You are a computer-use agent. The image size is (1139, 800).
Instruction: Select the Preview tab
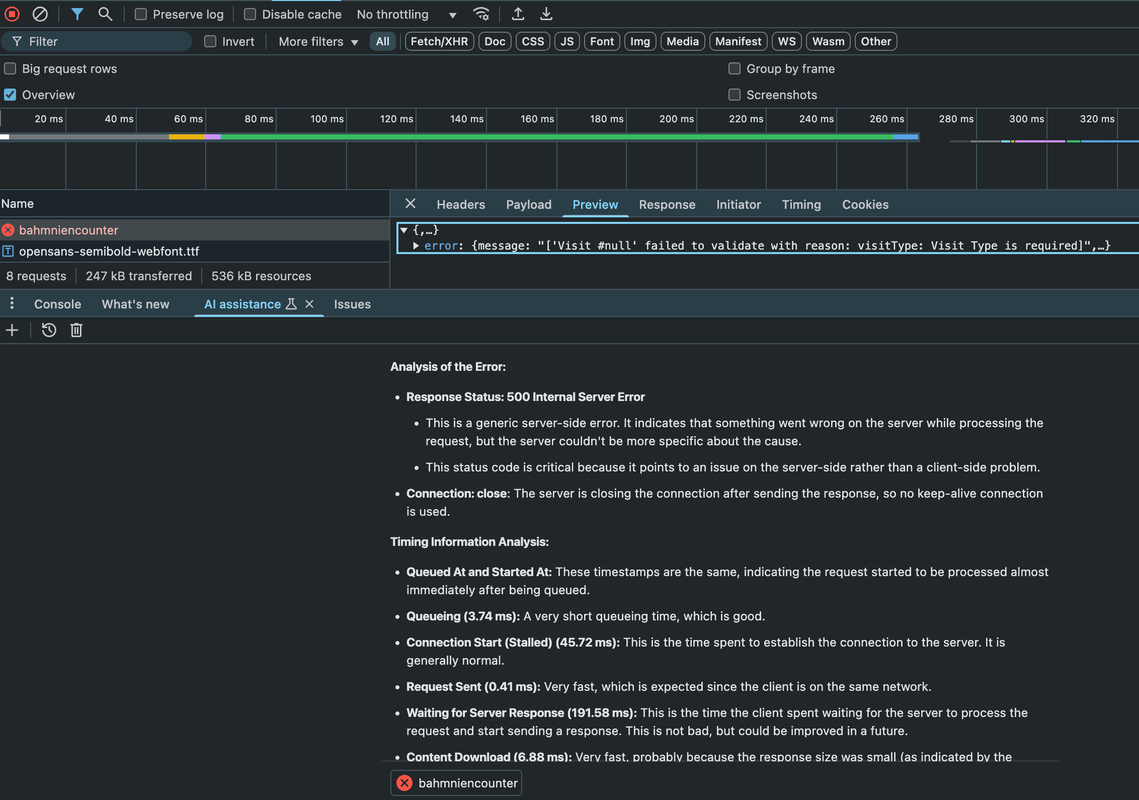595,204
